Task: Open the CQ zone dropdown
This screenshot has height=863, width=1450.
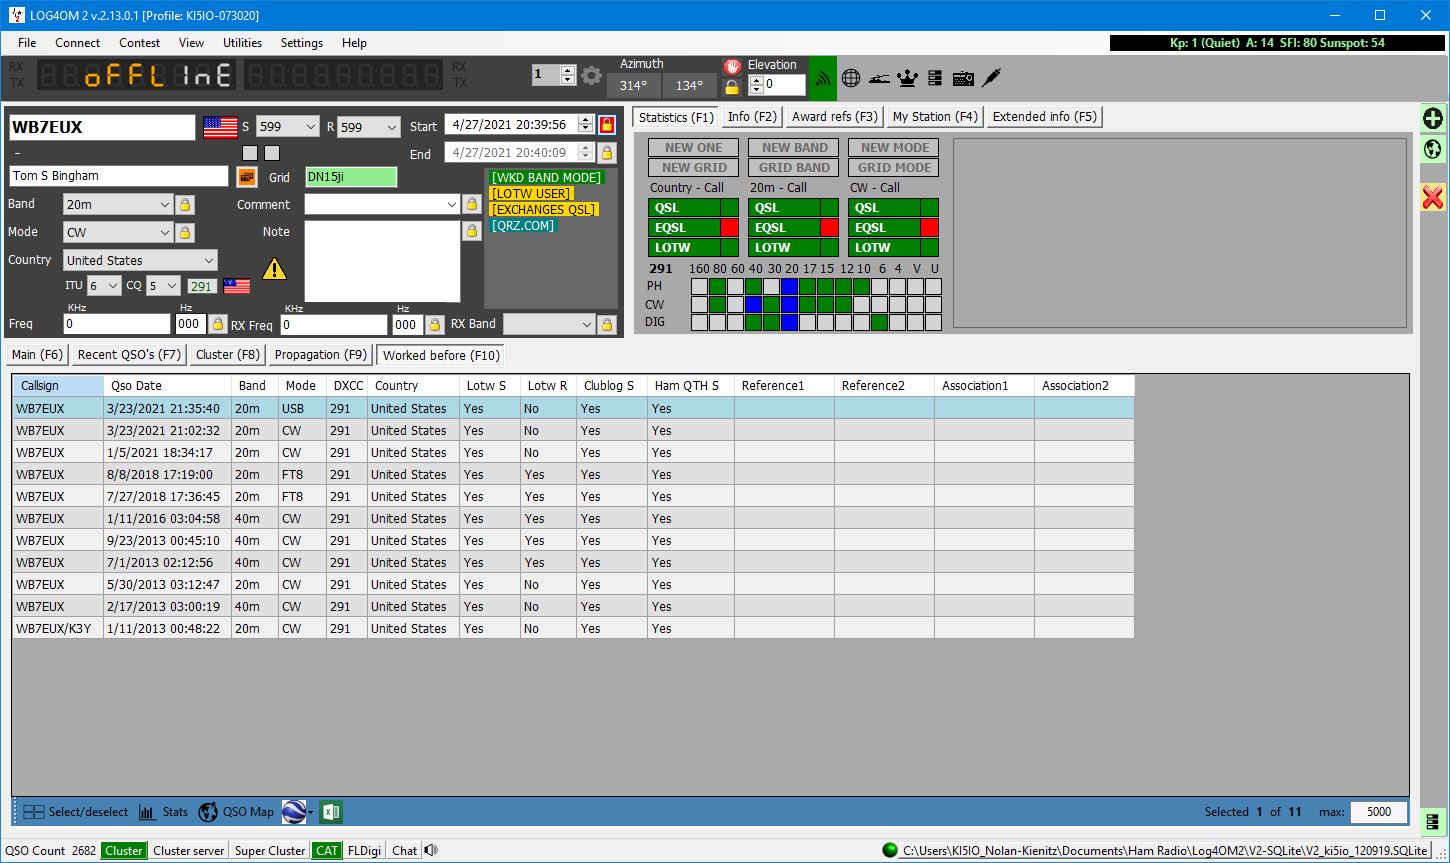Action: pyautogui.click(x=163, y=286)
